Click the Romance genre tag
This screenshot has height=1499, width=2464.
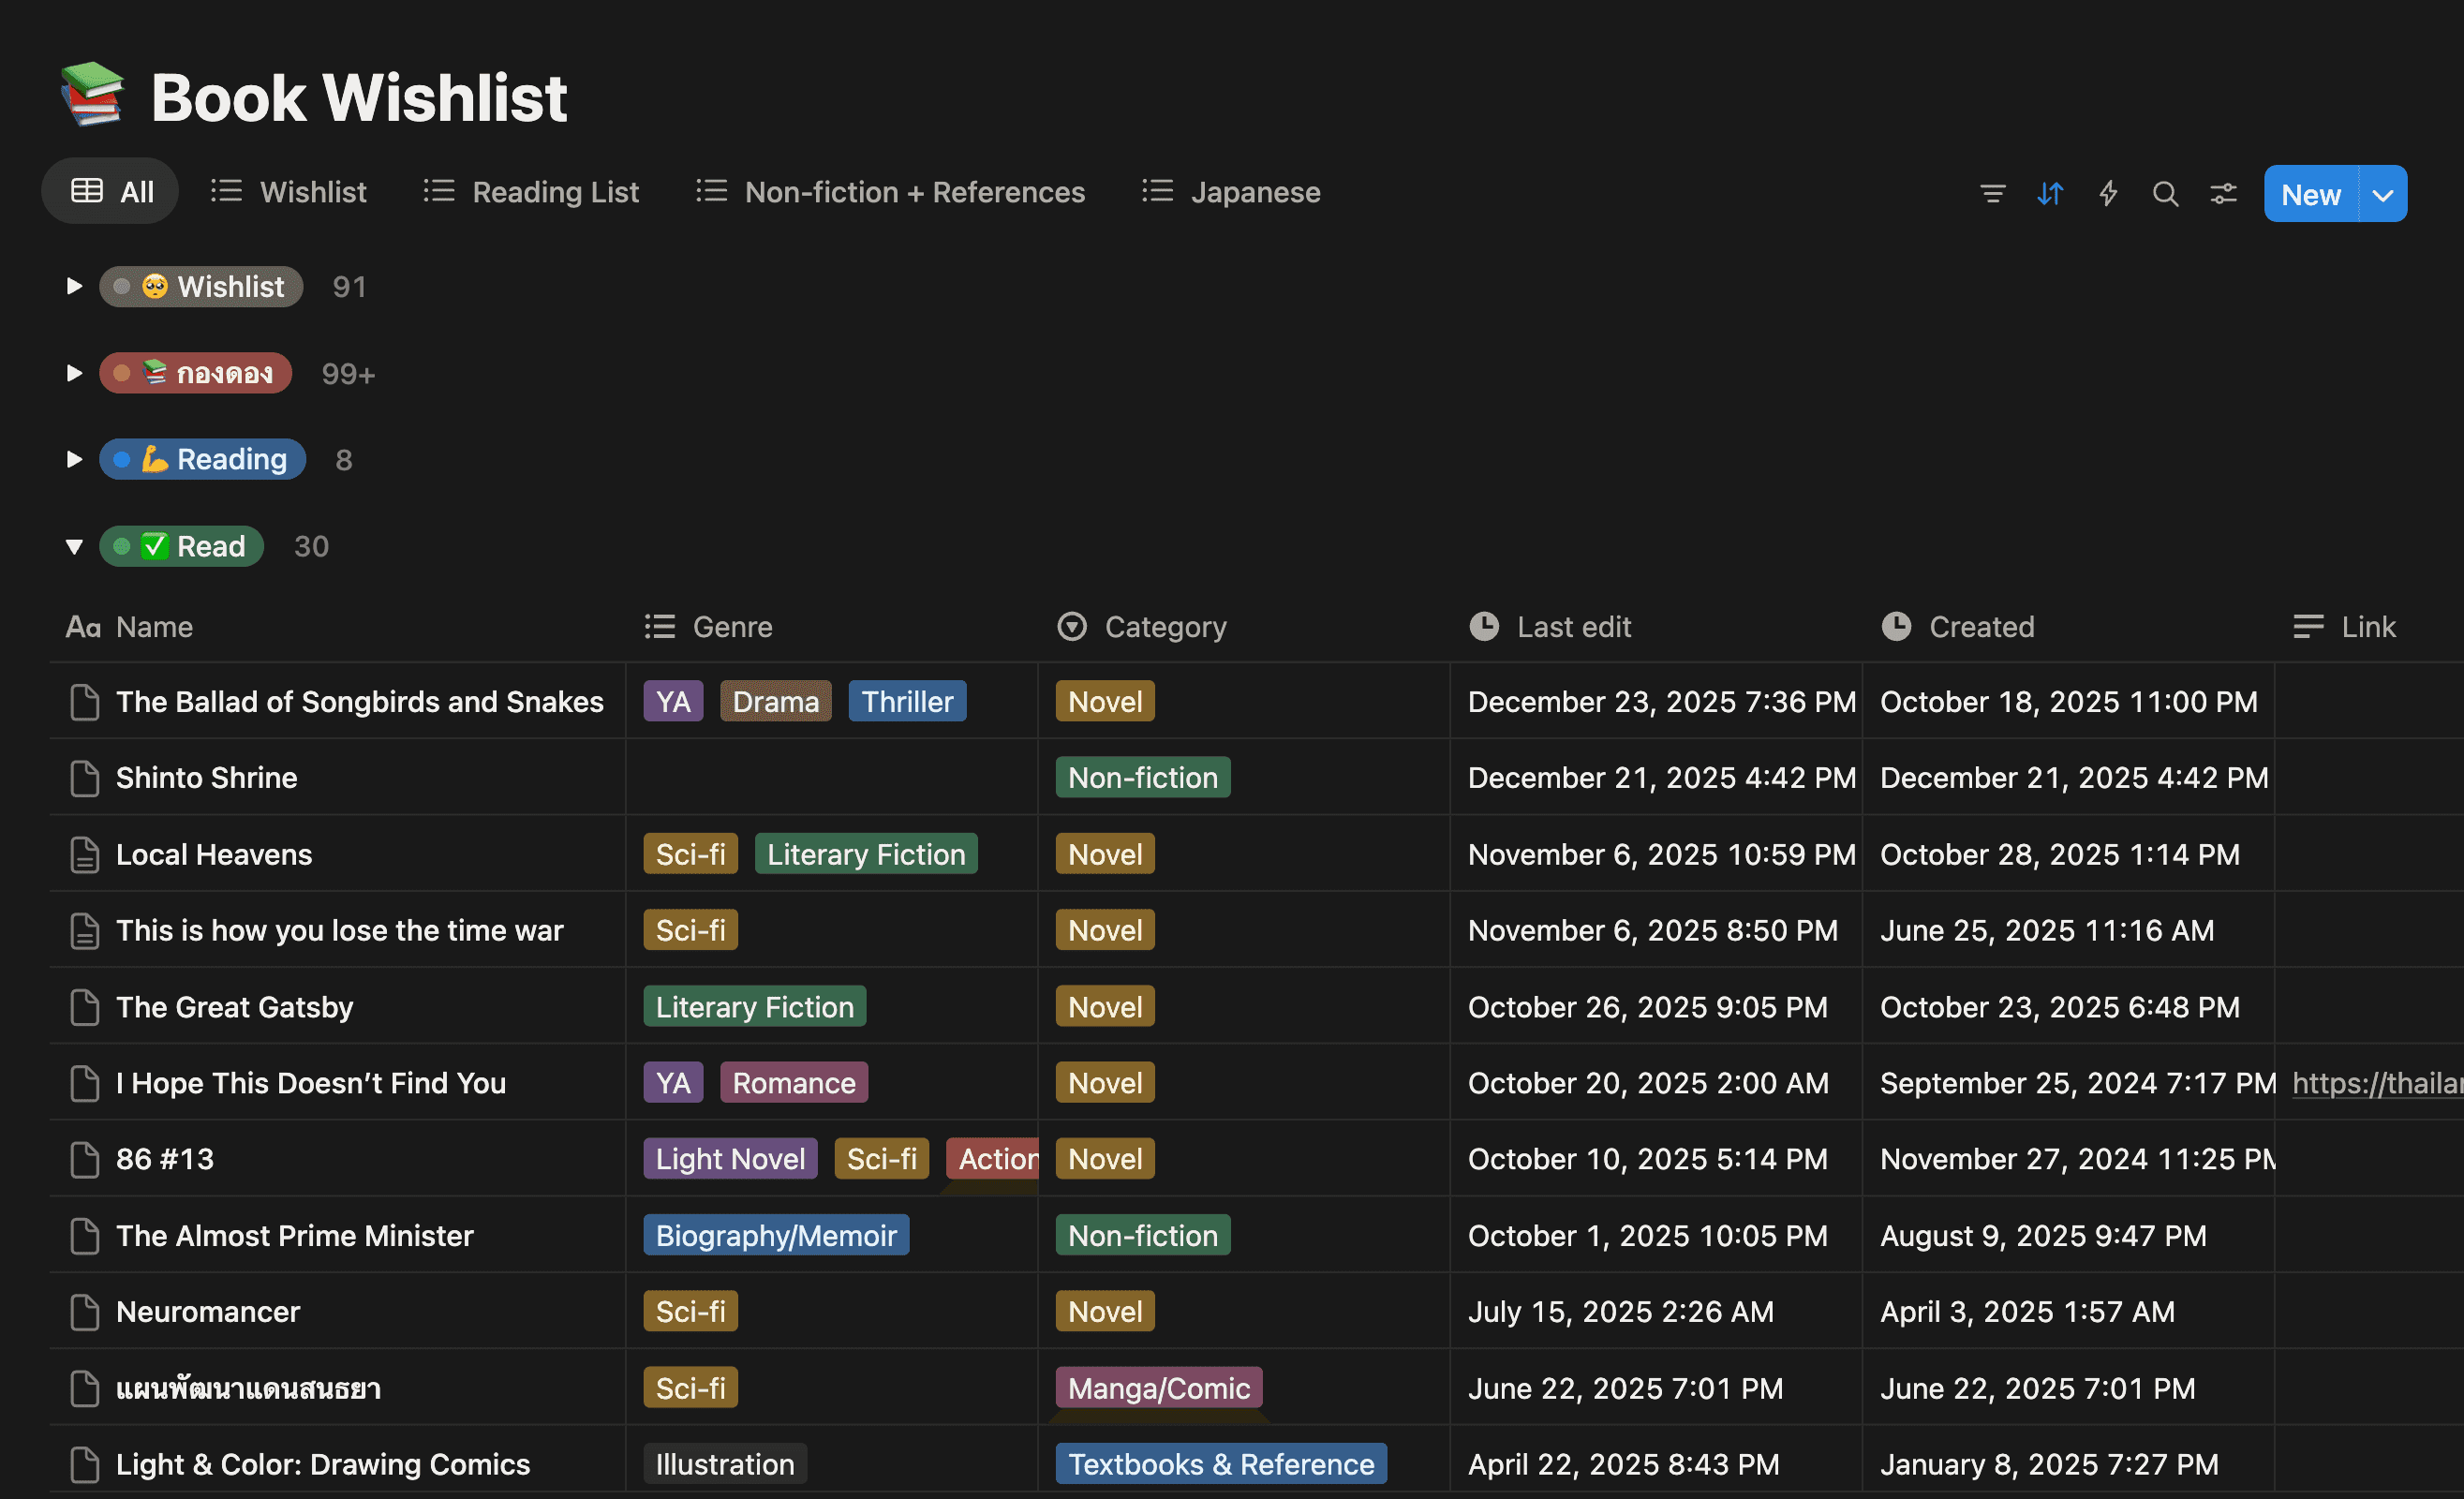click(x=794, y=1083)
